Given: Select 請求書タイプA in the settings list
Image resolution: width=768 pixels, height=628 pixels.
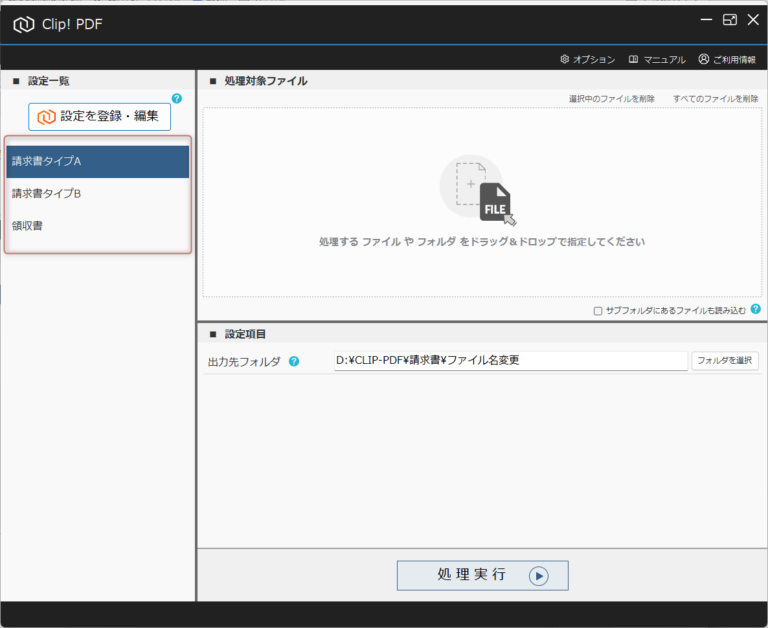Looking at the screenshot, I should pyautogui.click(x=97, y=161).
